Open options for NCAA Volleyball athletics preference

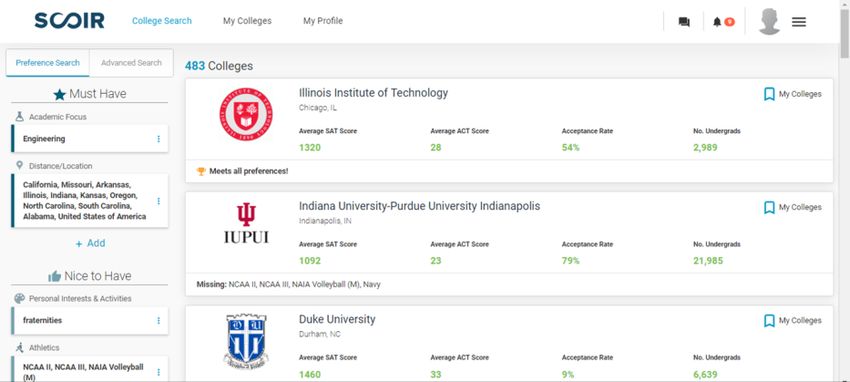(x=158, y=372)
